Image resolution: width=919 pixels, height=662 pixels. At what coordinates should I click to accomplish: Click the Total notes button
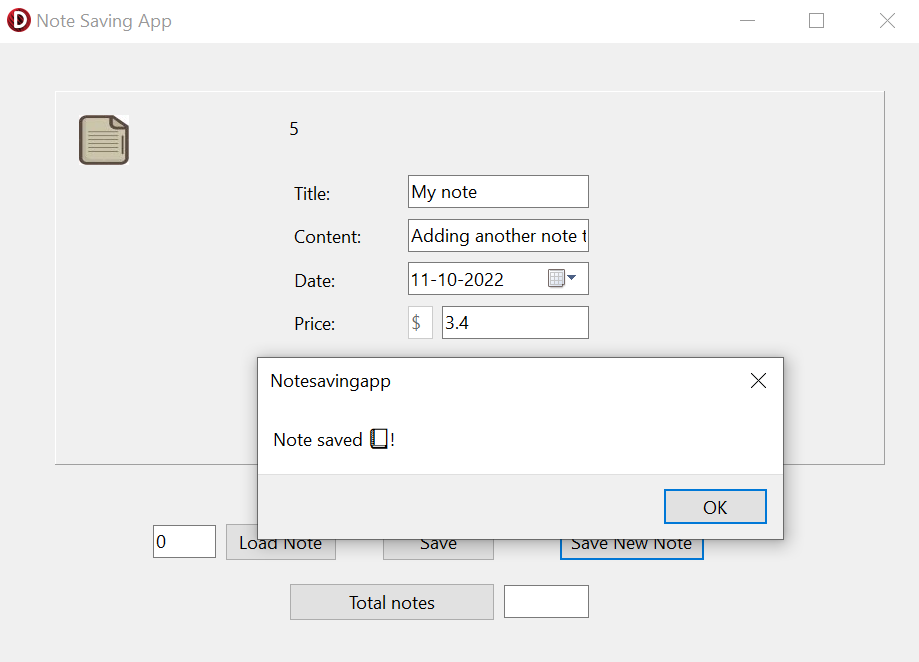point(391,602)
